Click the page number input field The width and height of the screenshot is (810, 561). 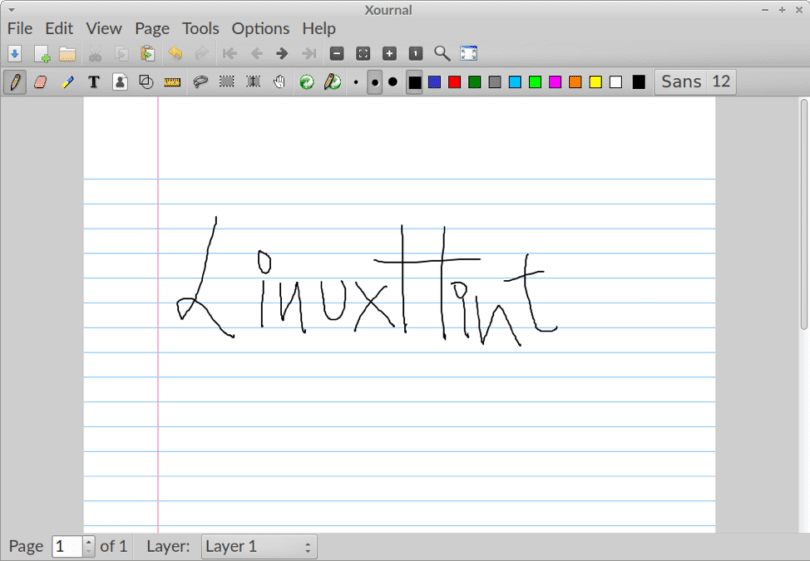(68, 547)
